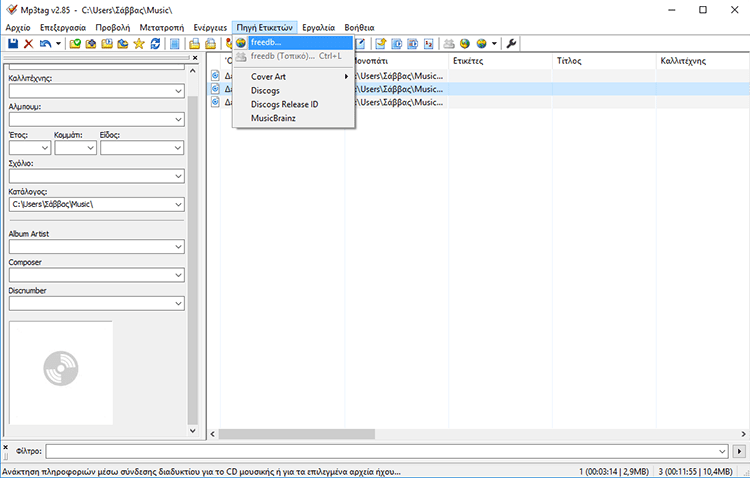Viewport: 750px width, 478px height.
Task: Click the first playlist creation toolbar icon
Action: coord(194,44)
